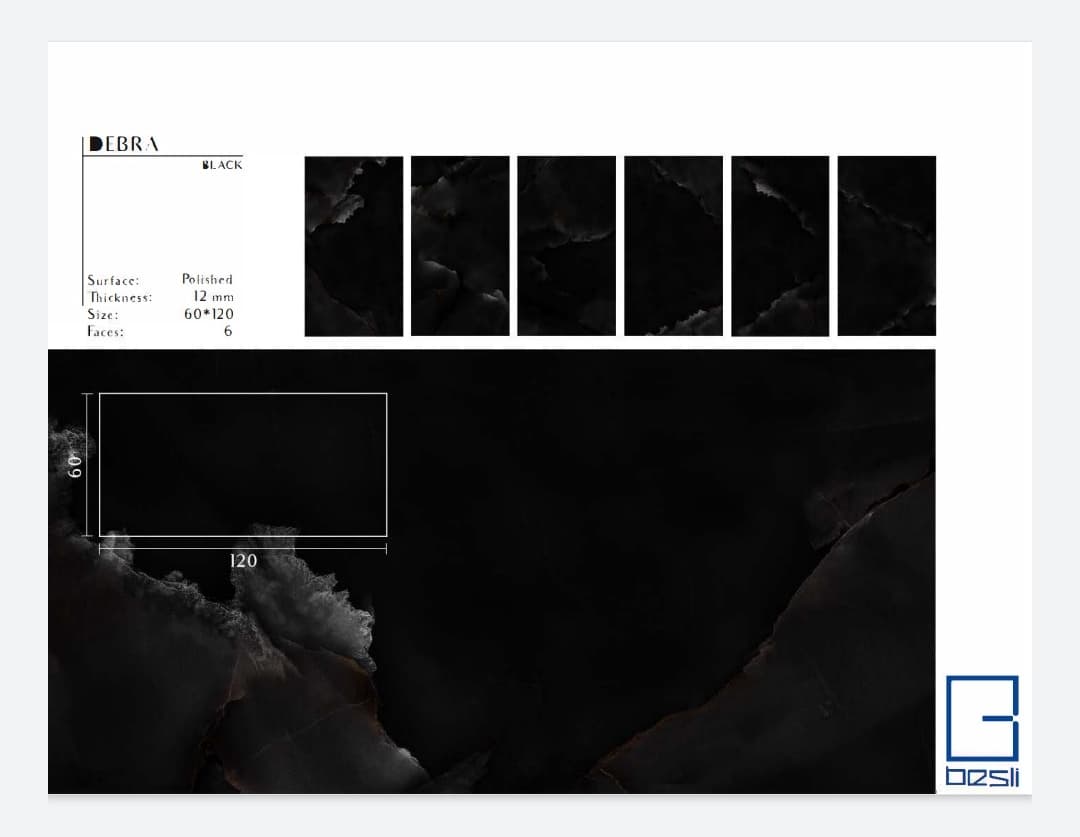The image size is (1080, 837).
Task: Click the besli logo
Action: click(982, 731)
